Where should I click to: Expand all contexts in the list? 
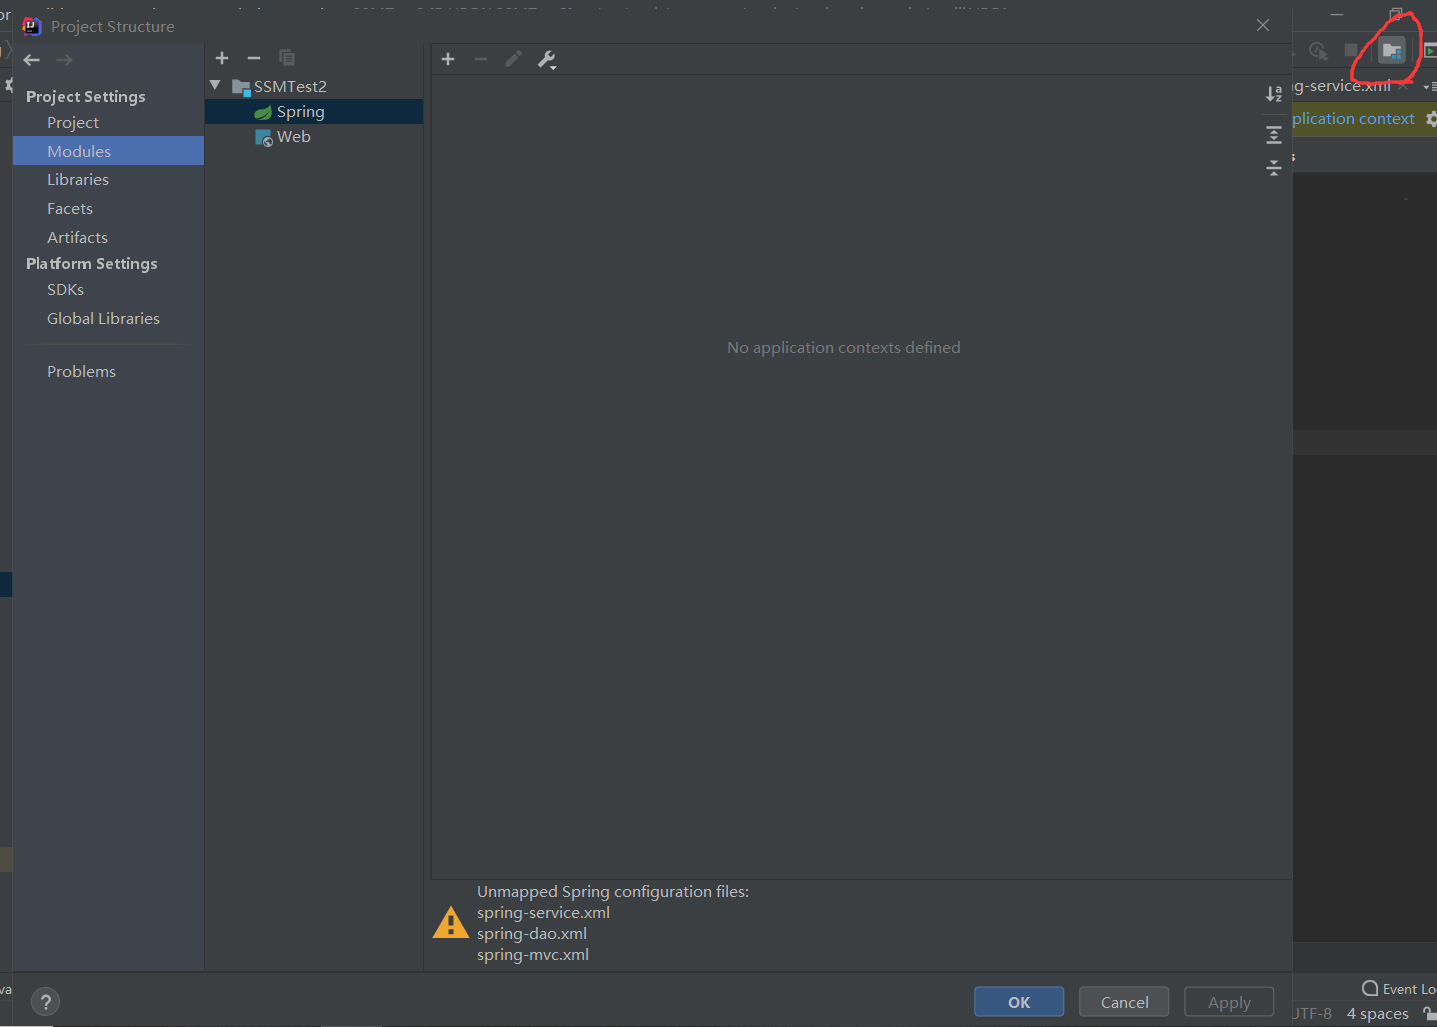(1274, 134)
